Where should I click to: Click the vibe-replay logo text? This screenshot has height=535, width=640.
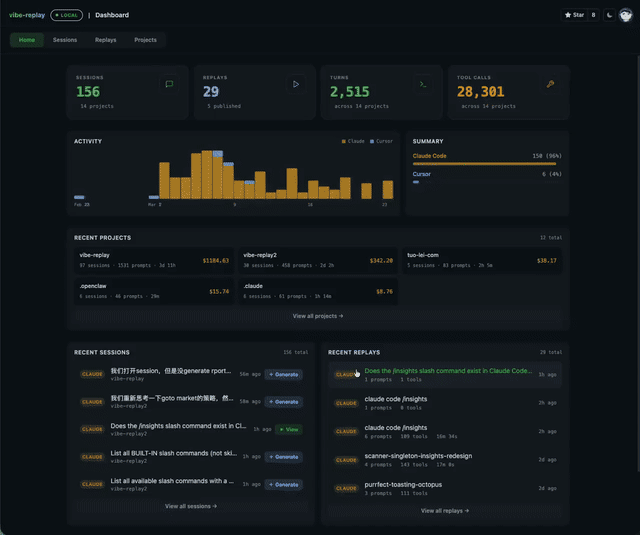[x=27, y=15]
